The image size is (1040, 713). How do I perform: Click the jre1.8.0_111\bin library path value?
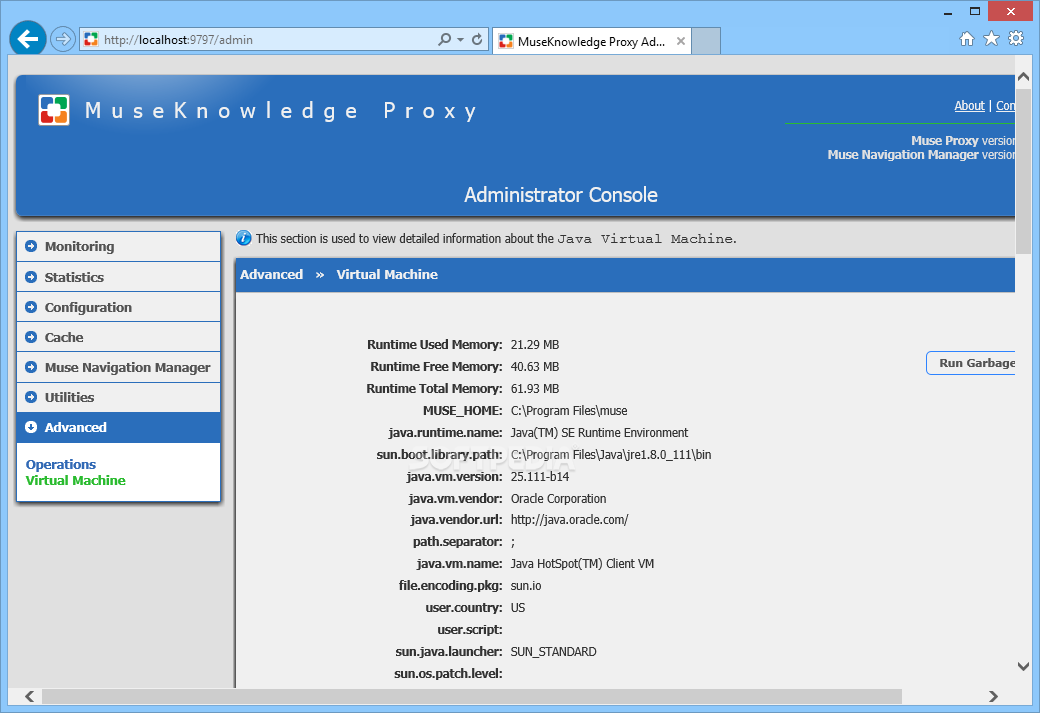click(x=611, y=454)
